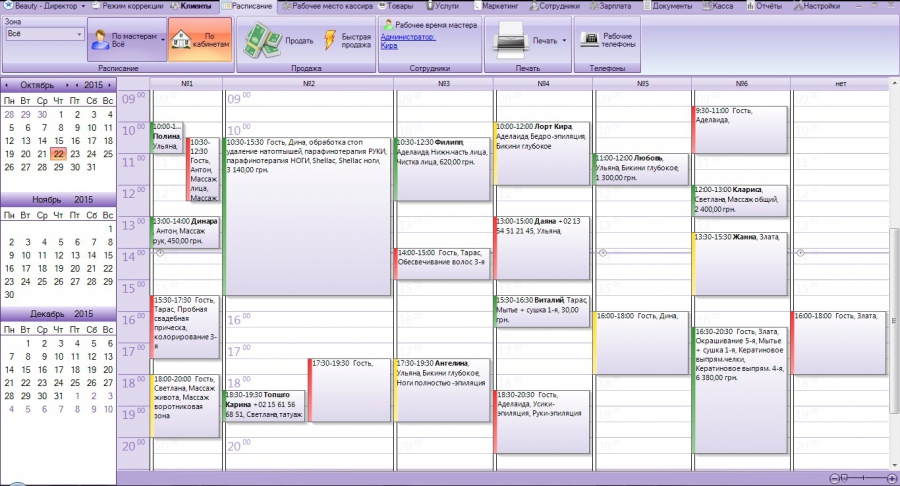
Task: Select the №6 room column header
Action: (742, 84)
